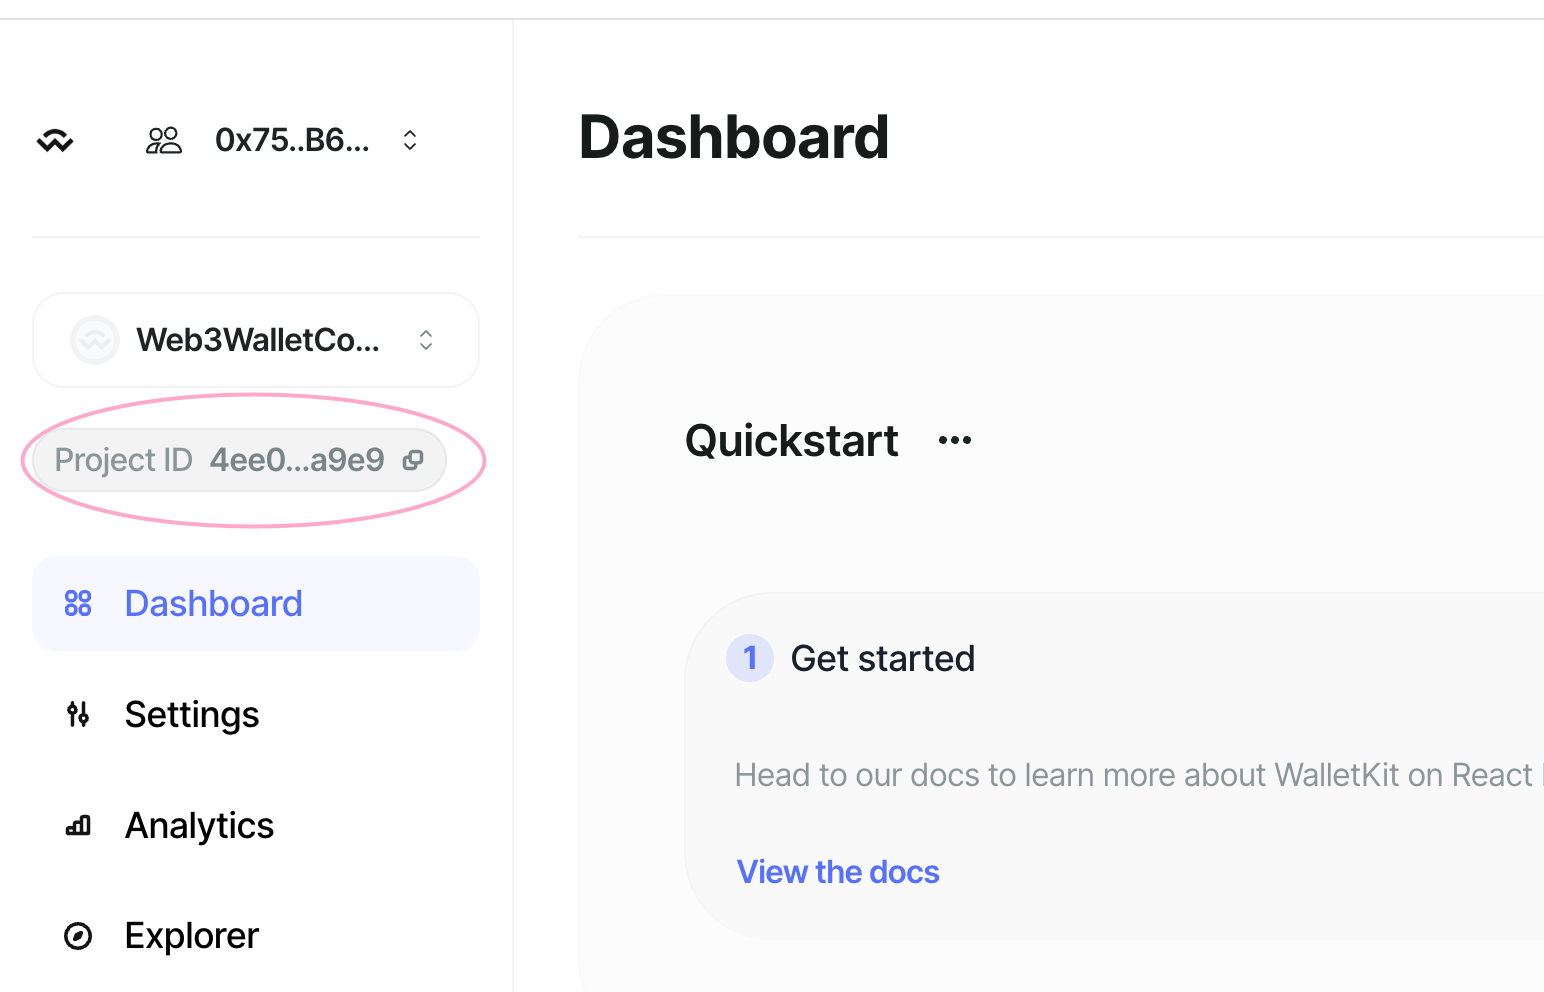The image size is (1544, 992).
Task: Open the Quickstart three-dot options menu
Action: [955, 440]
